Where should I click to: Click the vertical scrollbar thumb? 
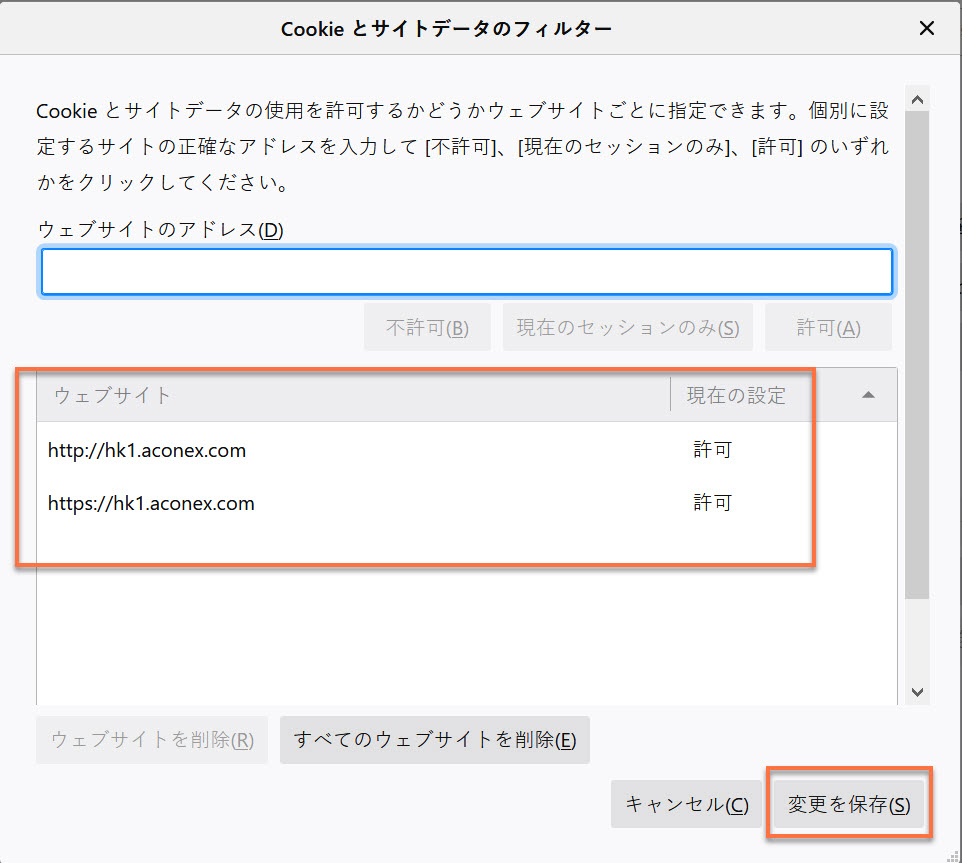(x=917, y=355)
